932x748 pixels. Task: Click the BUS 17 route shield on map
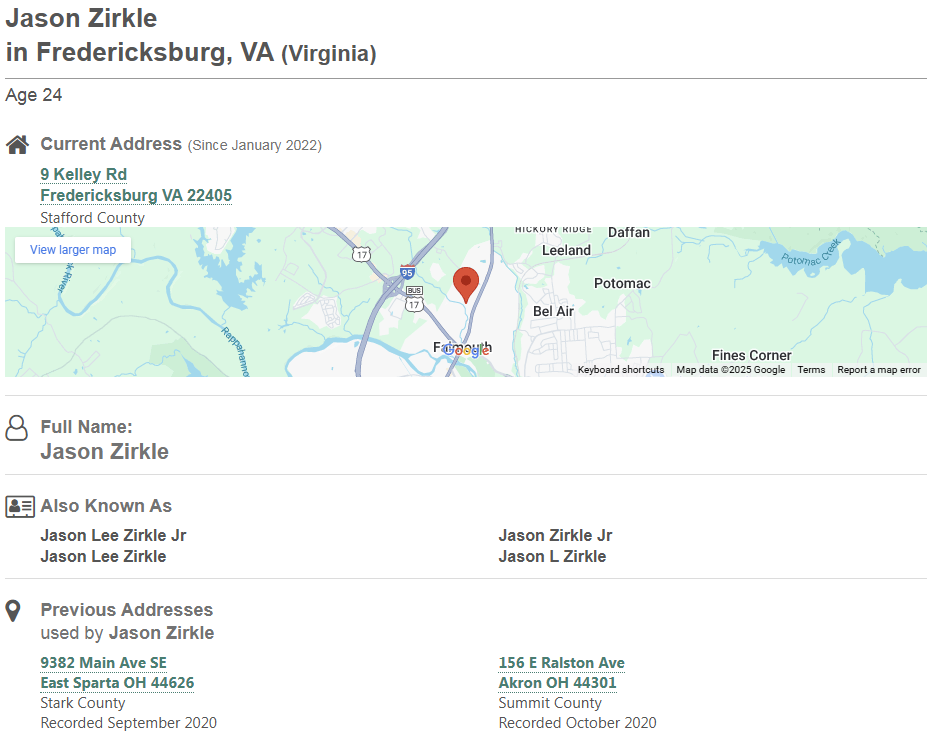click(x=414, y=297)
